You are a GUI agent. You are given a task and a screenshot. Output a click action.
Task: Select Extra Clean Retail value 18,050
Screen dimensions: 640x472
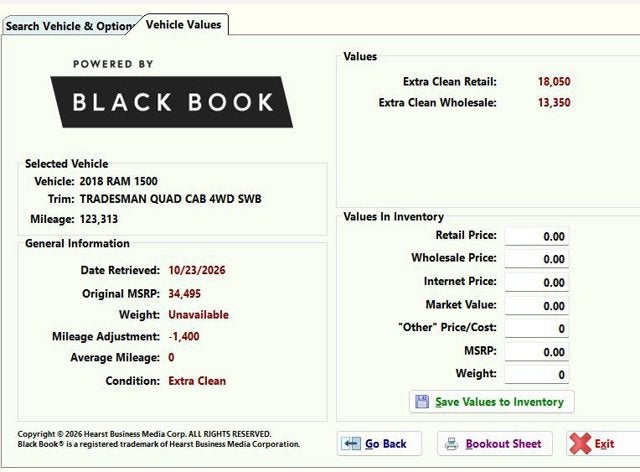click(x=554, y=82)
